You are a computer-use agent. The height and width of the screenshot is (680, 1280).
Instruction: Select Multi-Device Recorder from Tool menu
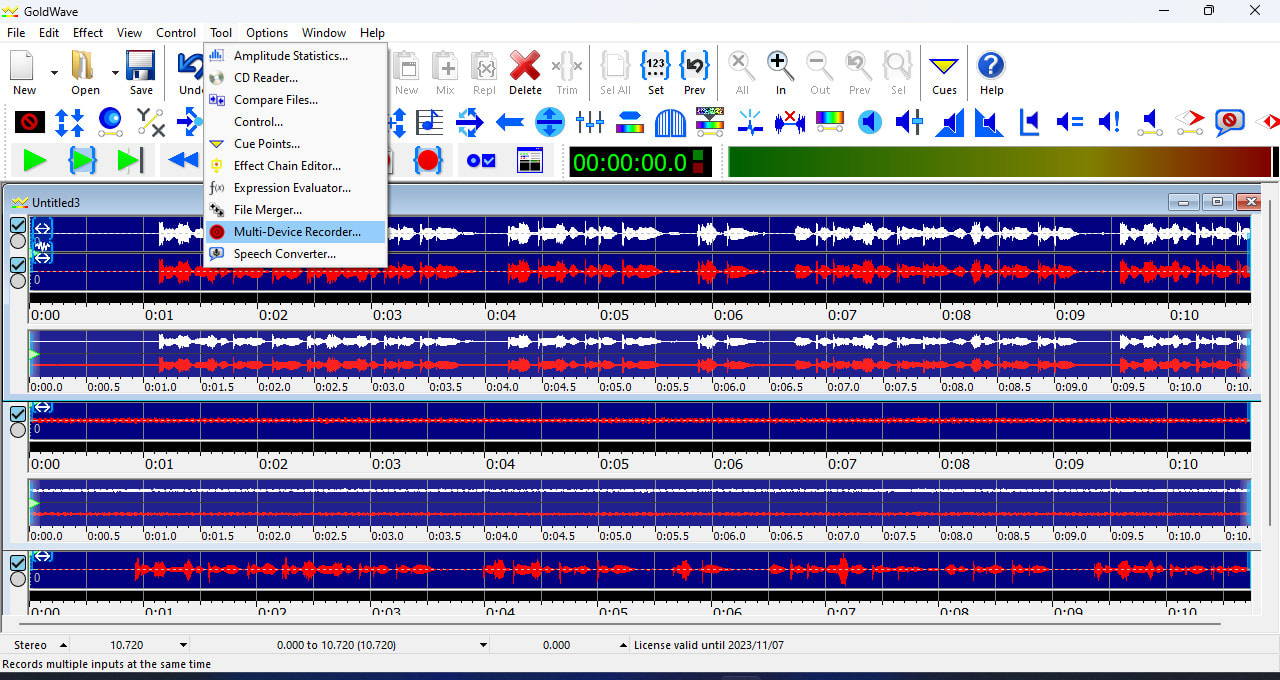(x=296, y=232)
